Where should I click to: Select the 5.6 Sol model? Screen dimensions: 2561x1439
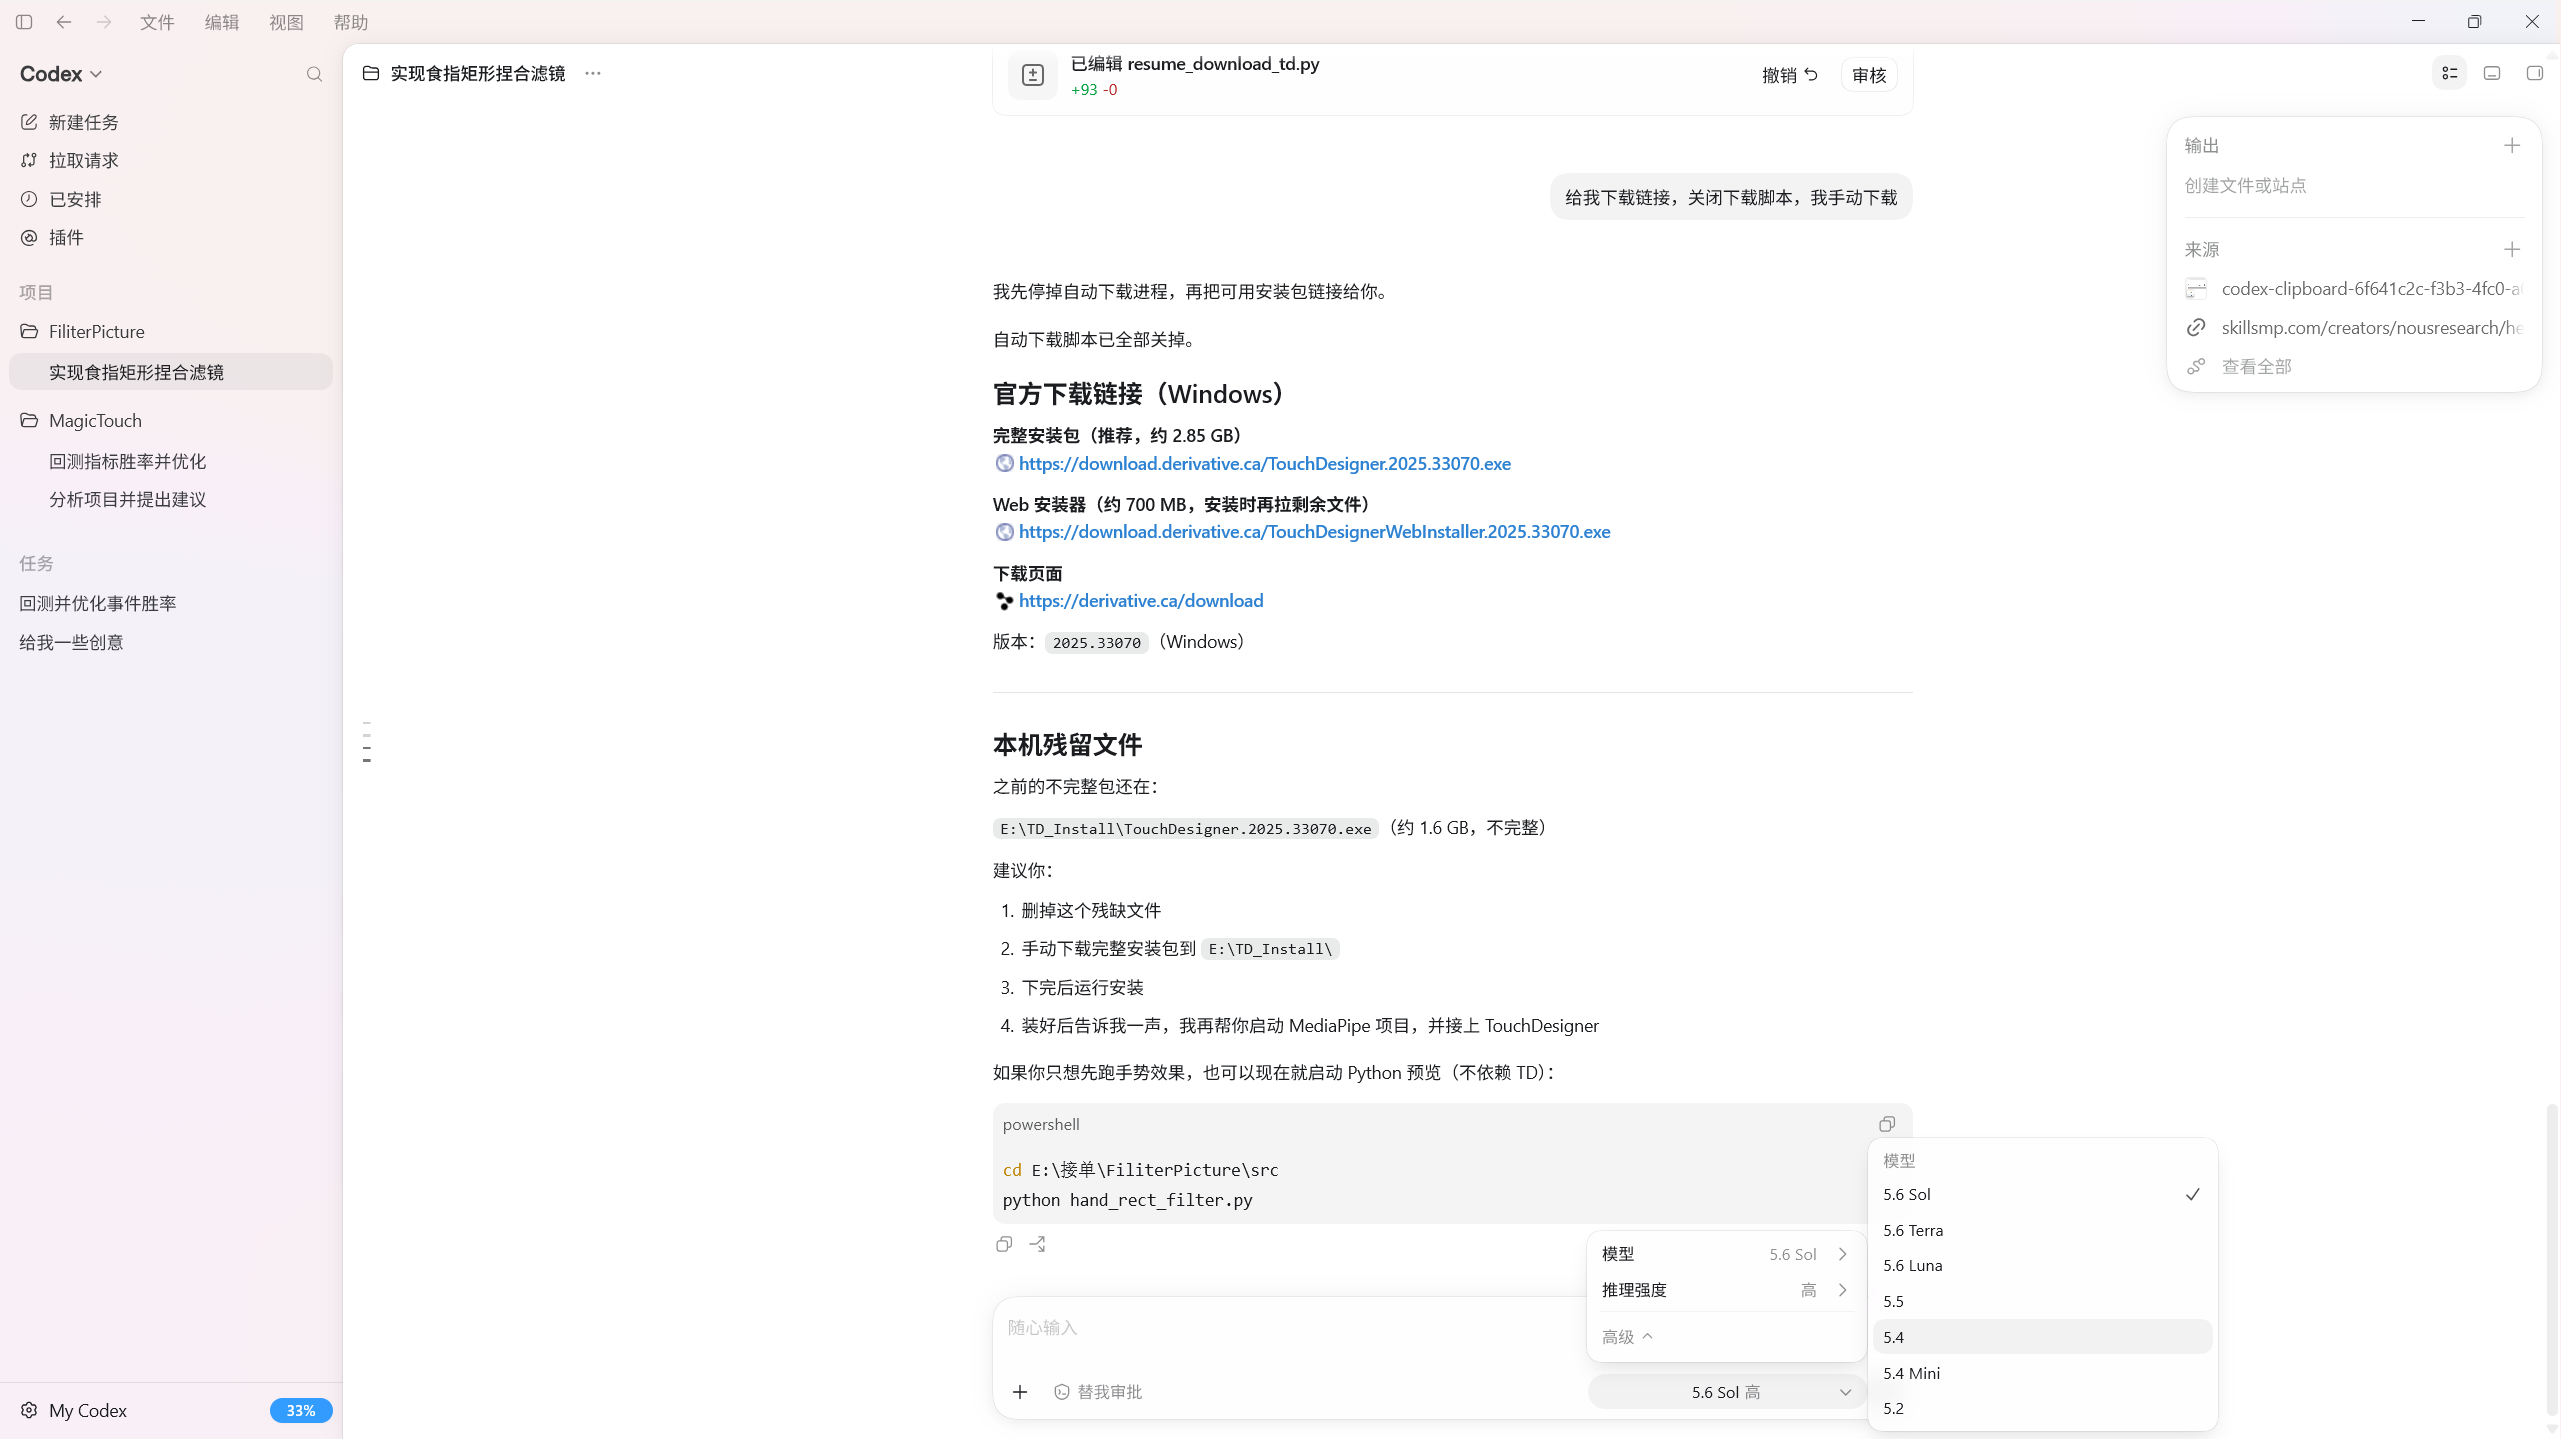[x=2042, y=1195]
